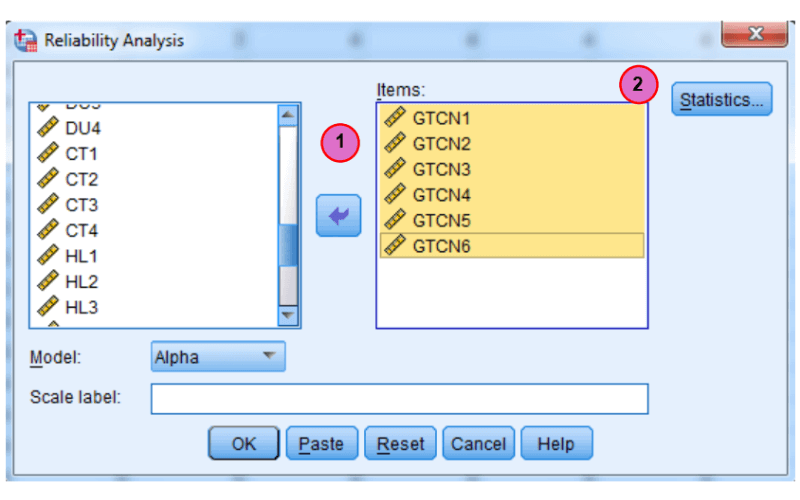This screenshot has width=800, height=500.
Task: Select HL3 in the variable list
Action: pos(81,307)
